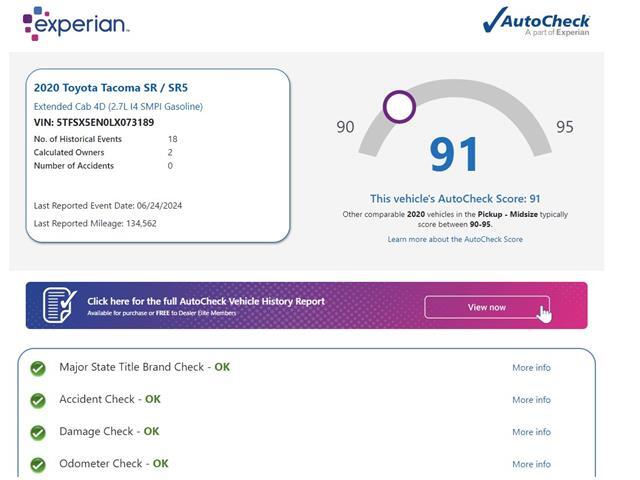Click Major State Title Brand Check - OK text
The width and height of the screenshot is (640, 480).
pyautogui.click(x=144, y=367)
